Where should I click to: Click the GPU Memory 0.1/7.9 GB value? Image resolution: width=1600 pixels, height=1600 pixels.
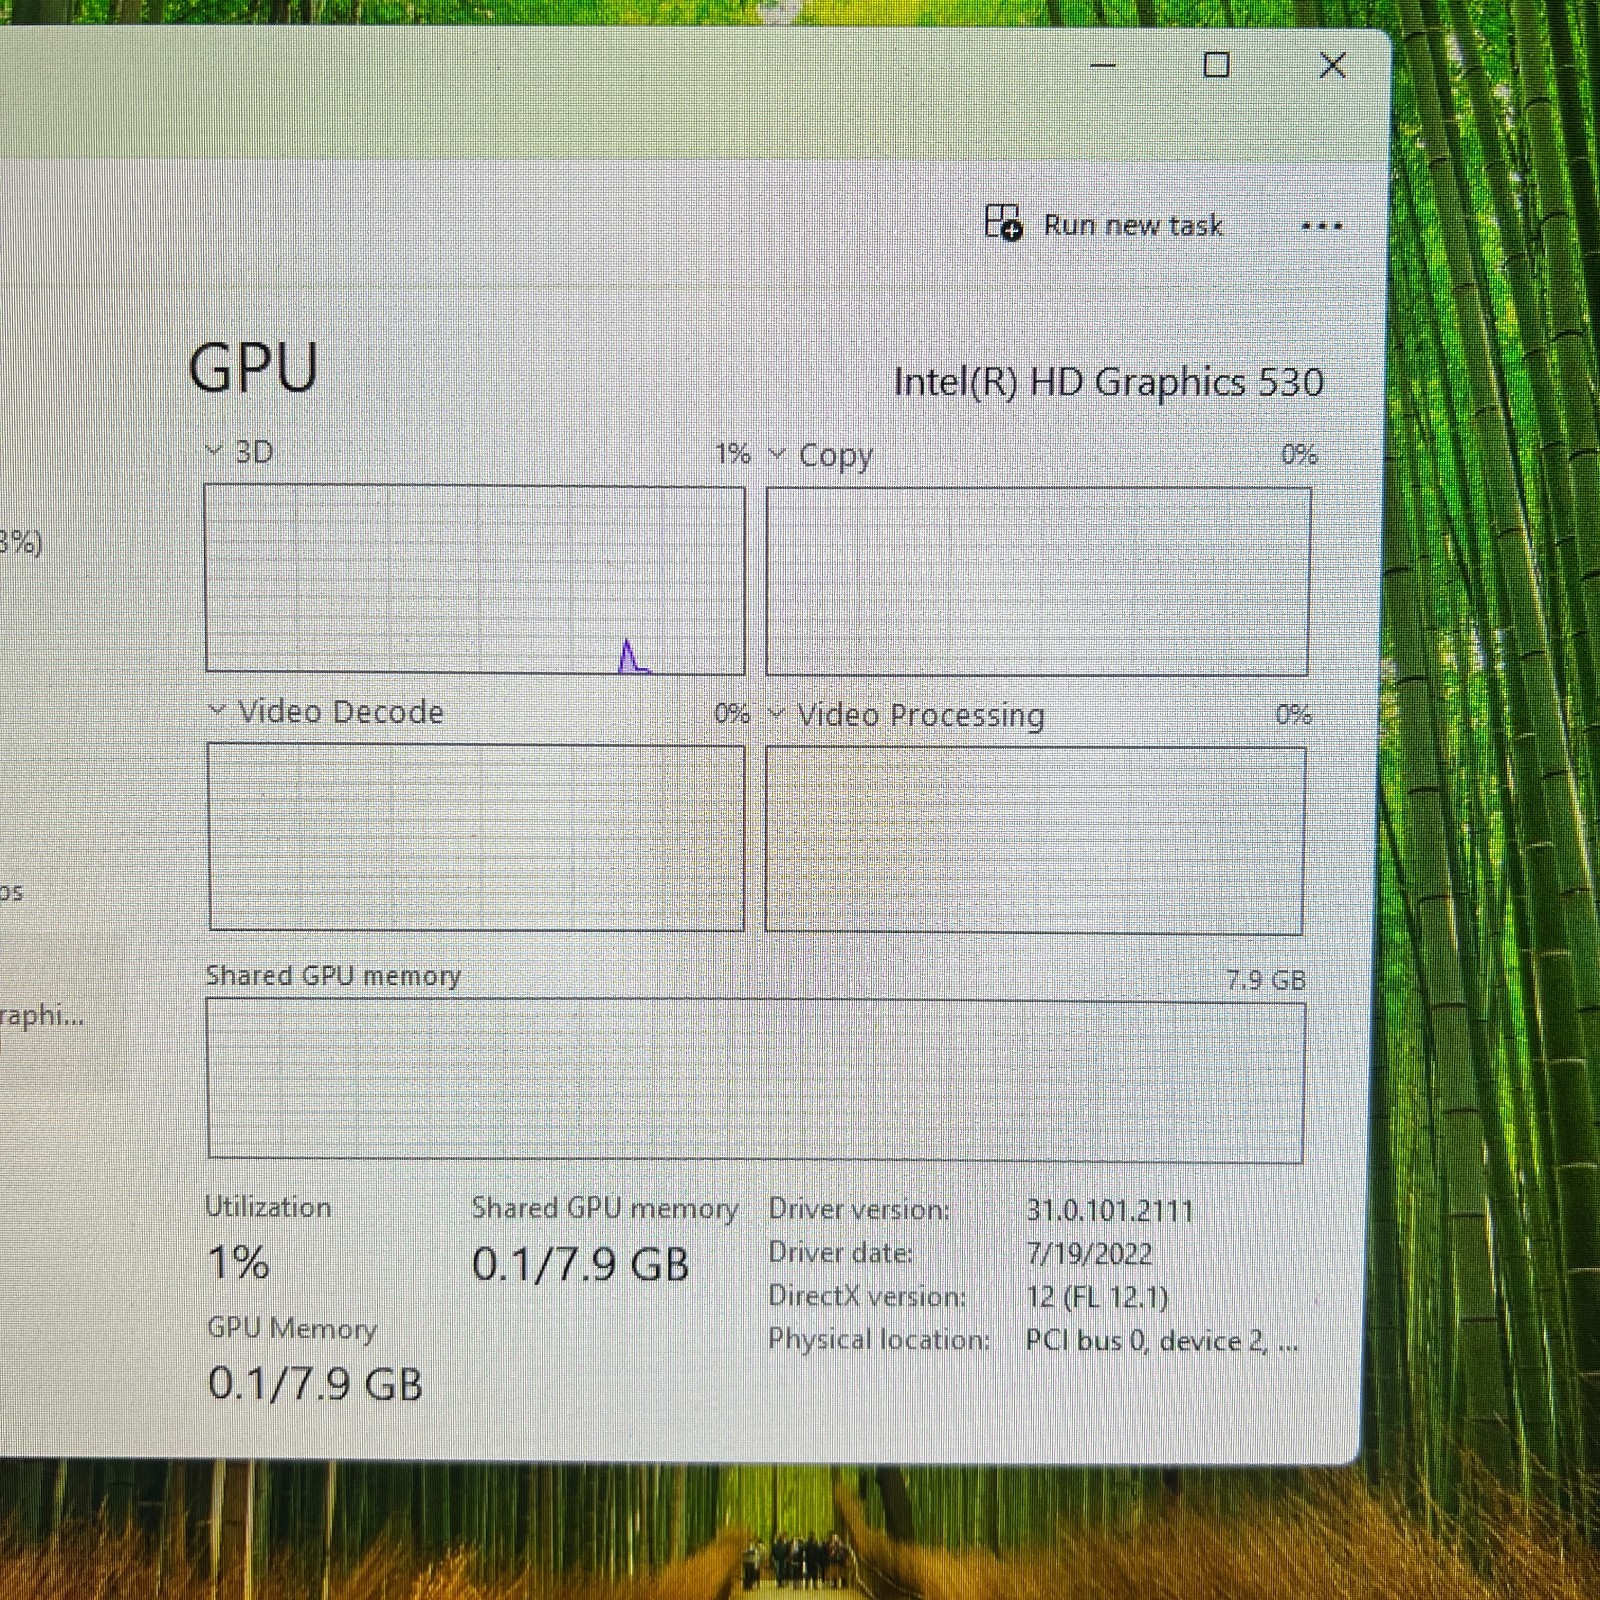tap(315, 1385)
